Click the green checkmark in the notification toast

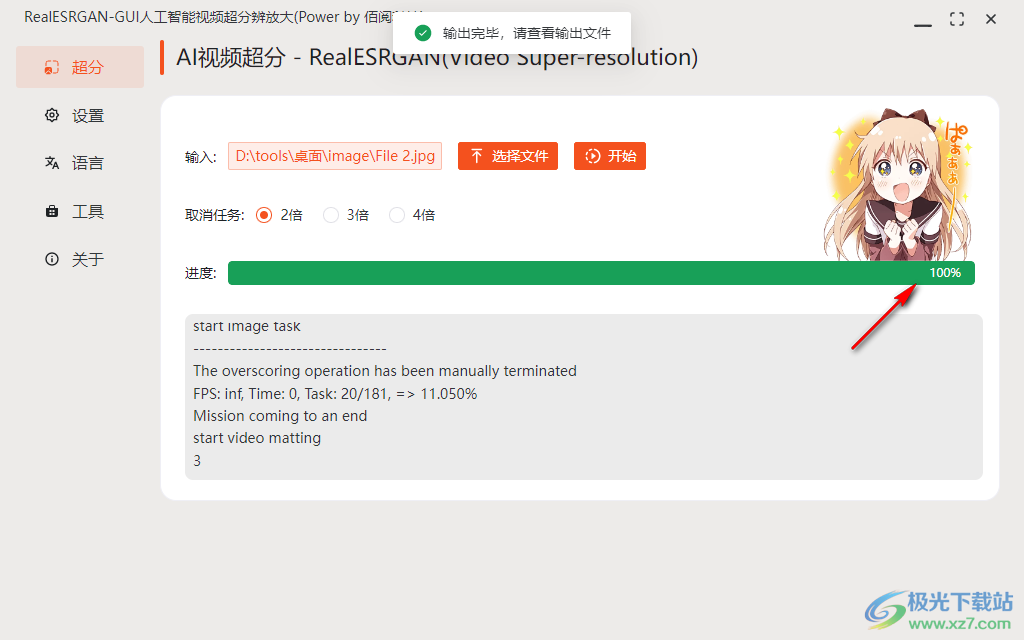[x=422, y=31]
